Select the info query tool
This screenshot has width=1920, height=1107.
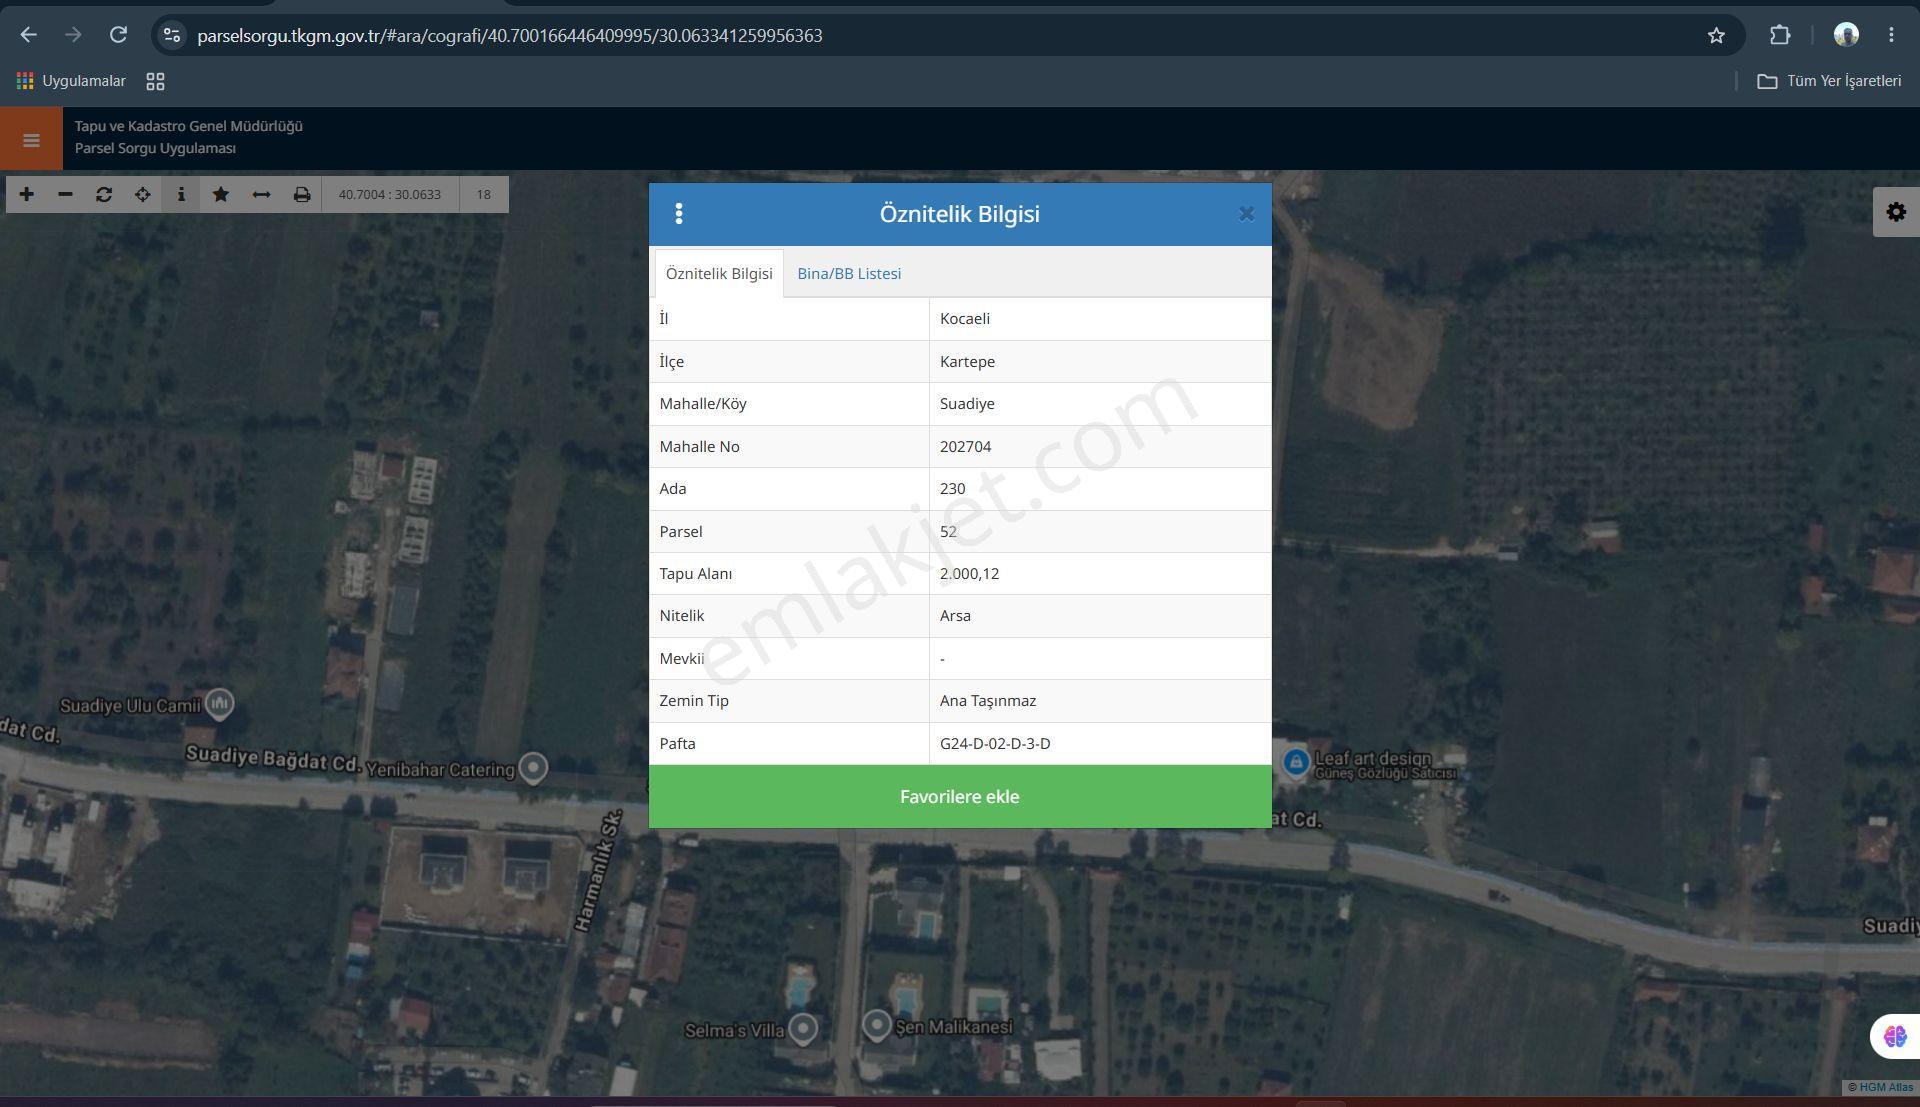[181, 194]
